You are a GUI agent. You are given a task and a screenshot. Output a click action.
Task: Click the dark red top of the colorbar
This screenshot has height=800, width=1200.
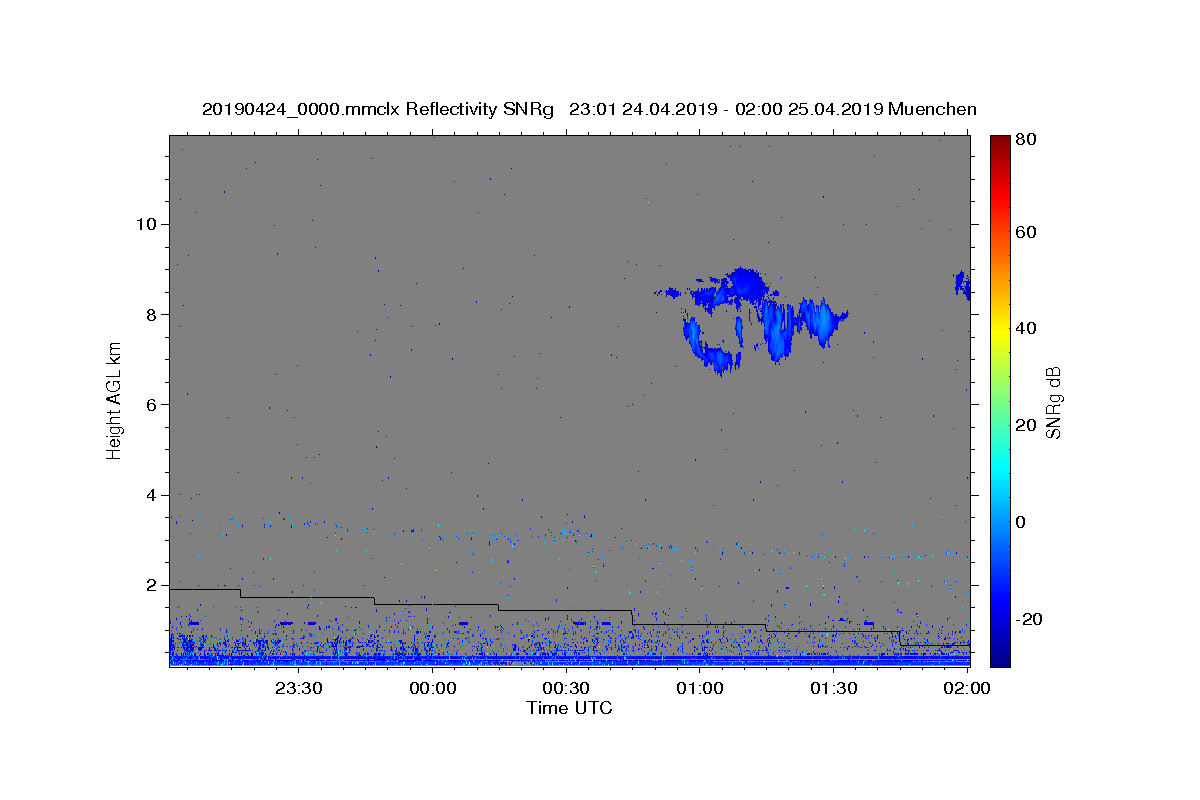coord(1000,145)
